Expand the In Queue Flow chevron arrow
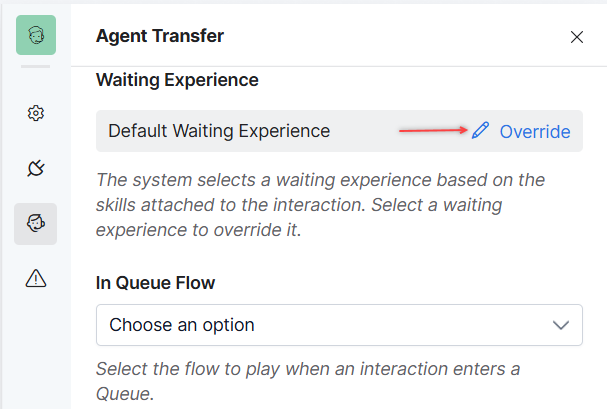 pyautogui.click(x=561, y=325)
